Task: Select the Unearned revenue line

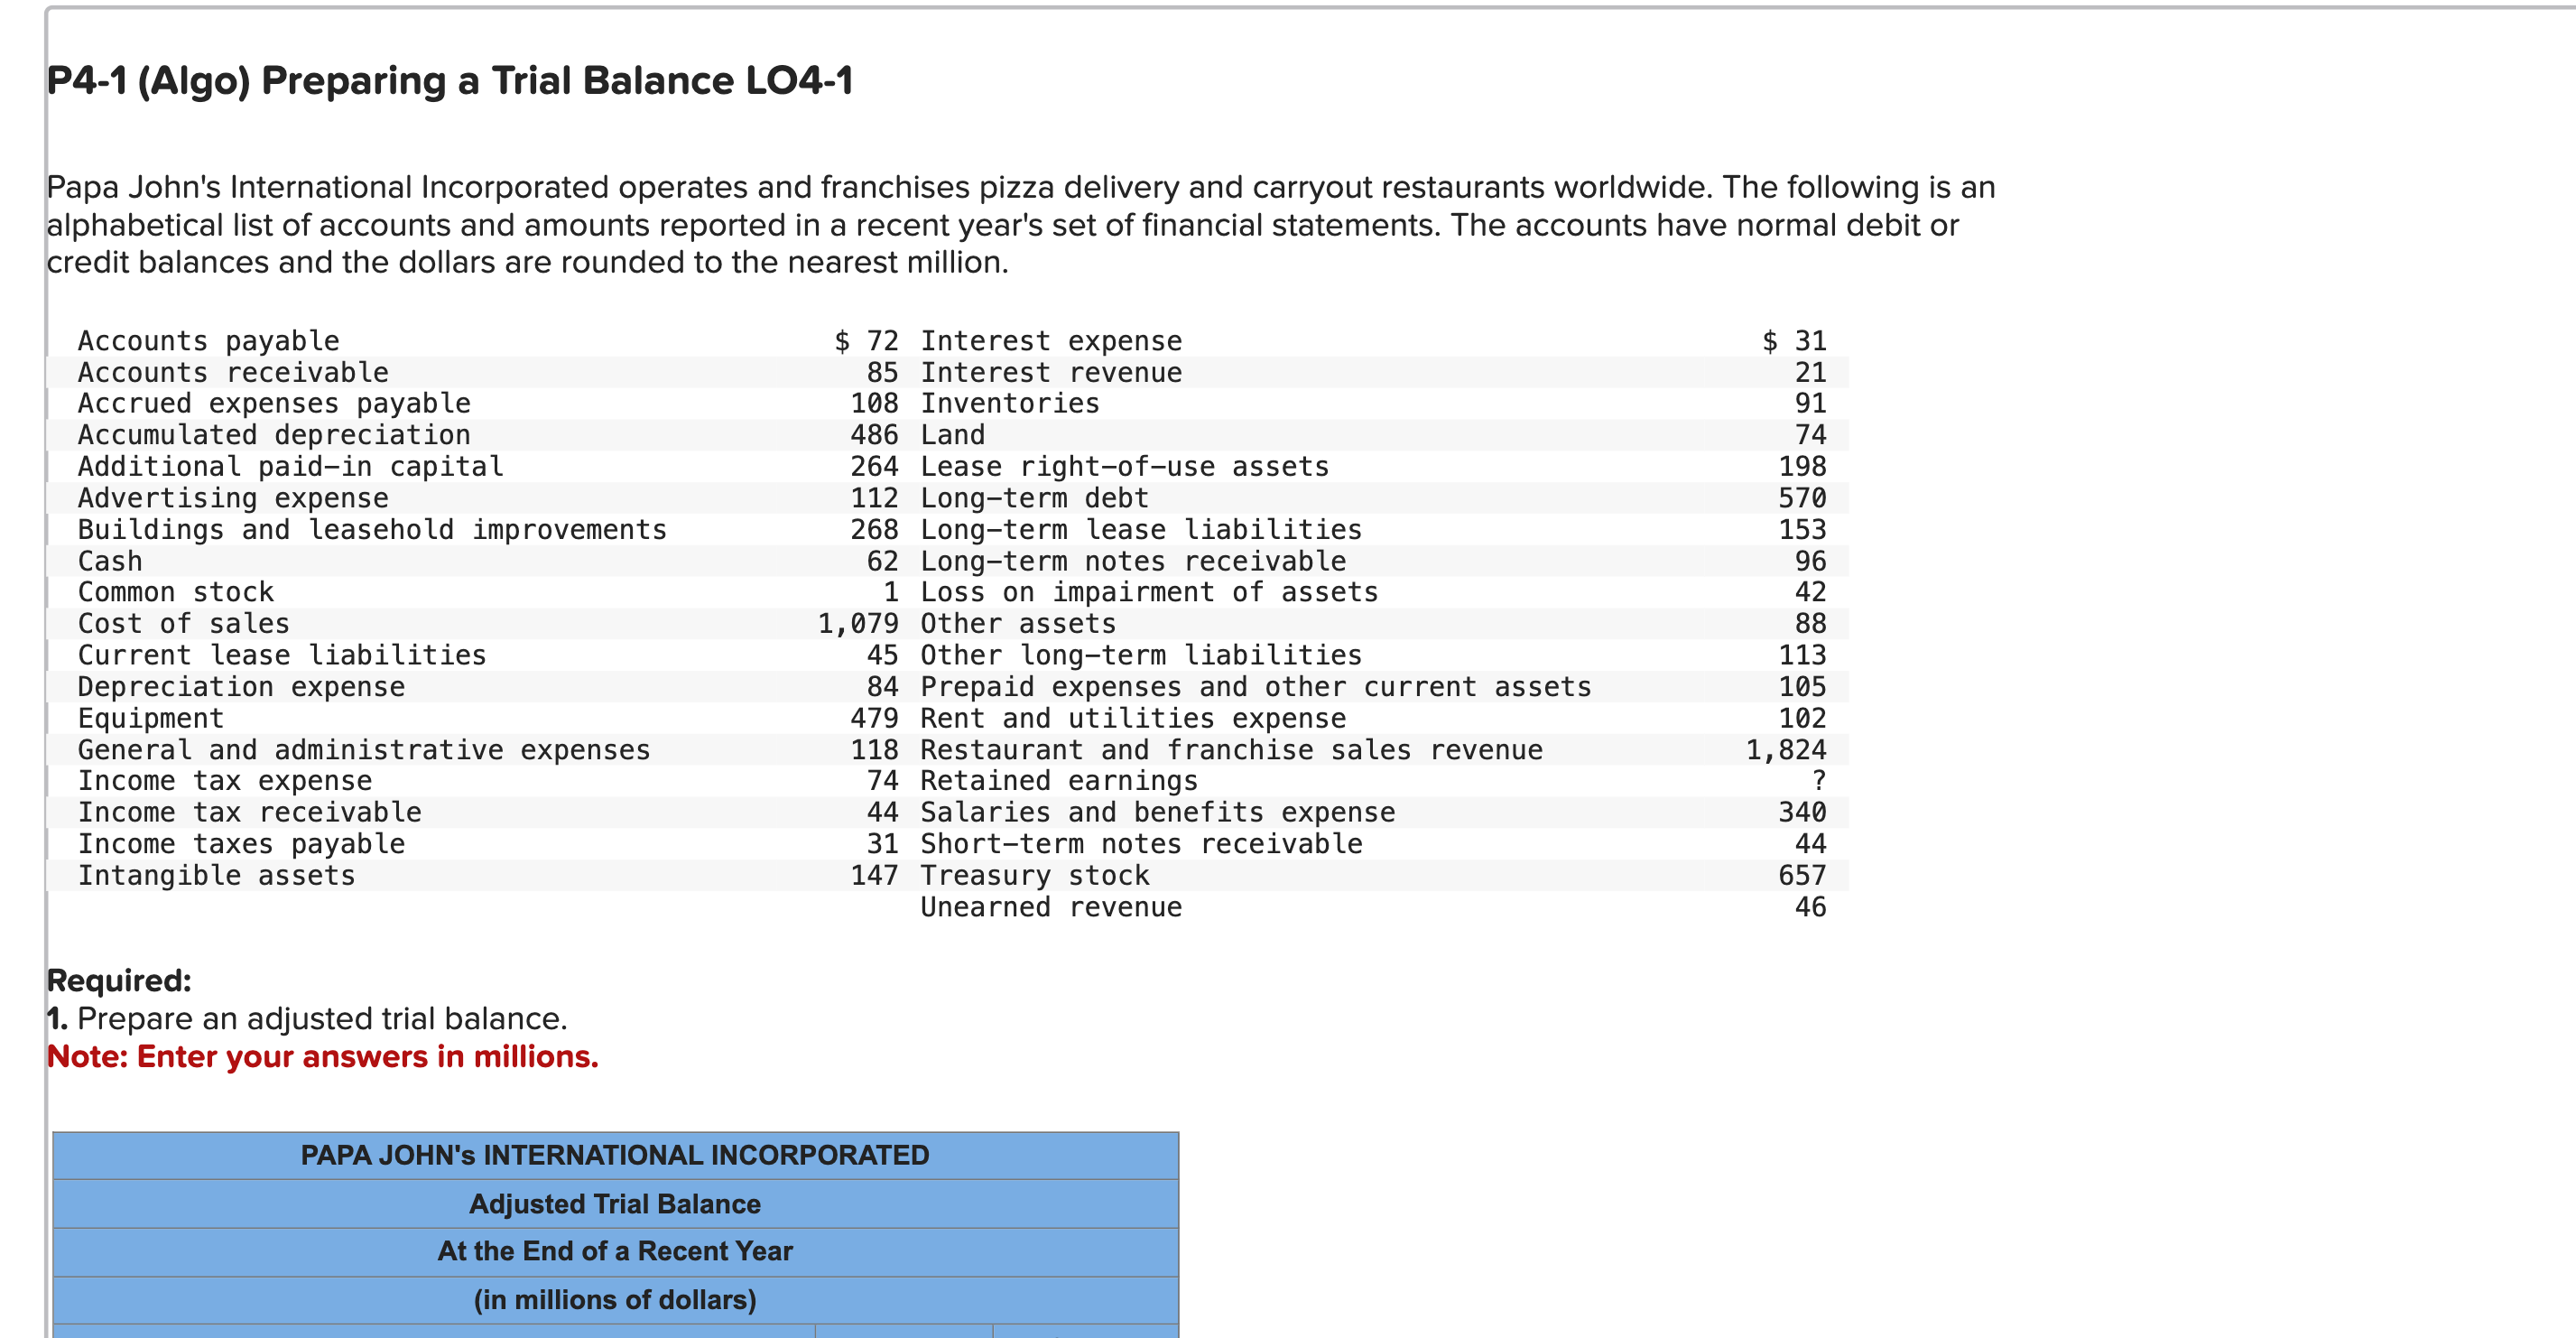Action: (x=1050, y=907)
